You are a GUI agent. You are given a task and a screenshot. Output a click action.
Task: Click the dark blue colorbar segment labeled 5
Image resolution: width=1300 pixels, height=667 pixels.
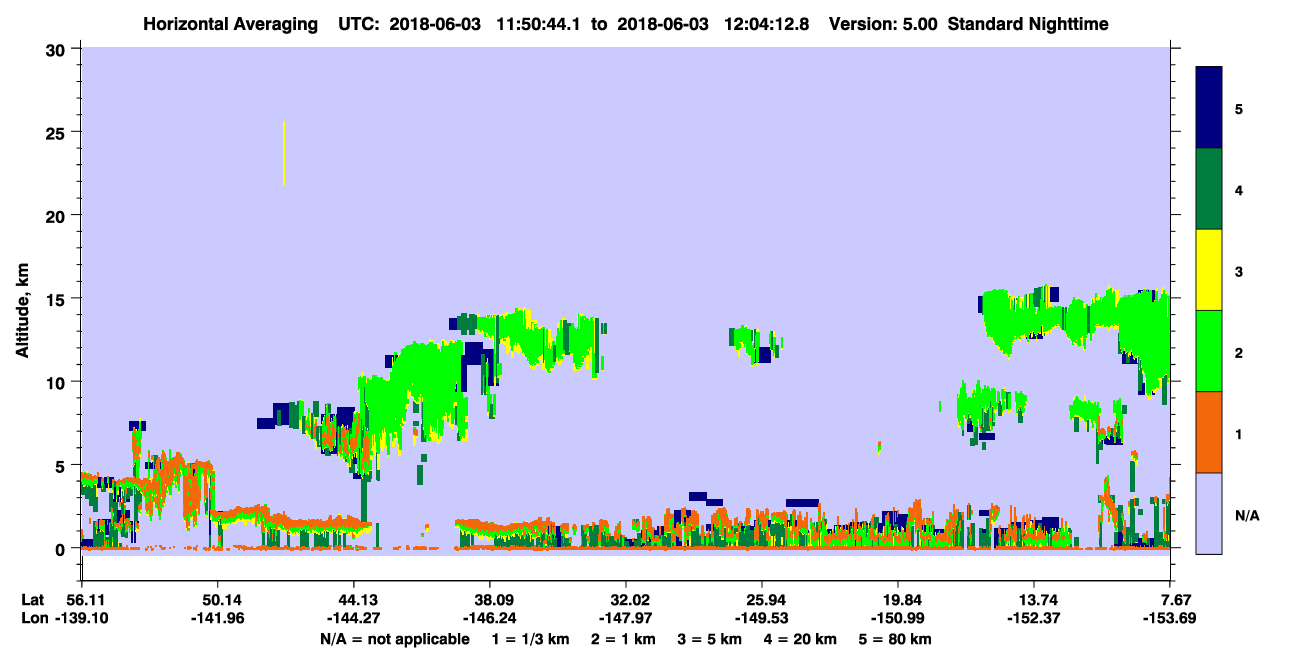(1209, 108)
